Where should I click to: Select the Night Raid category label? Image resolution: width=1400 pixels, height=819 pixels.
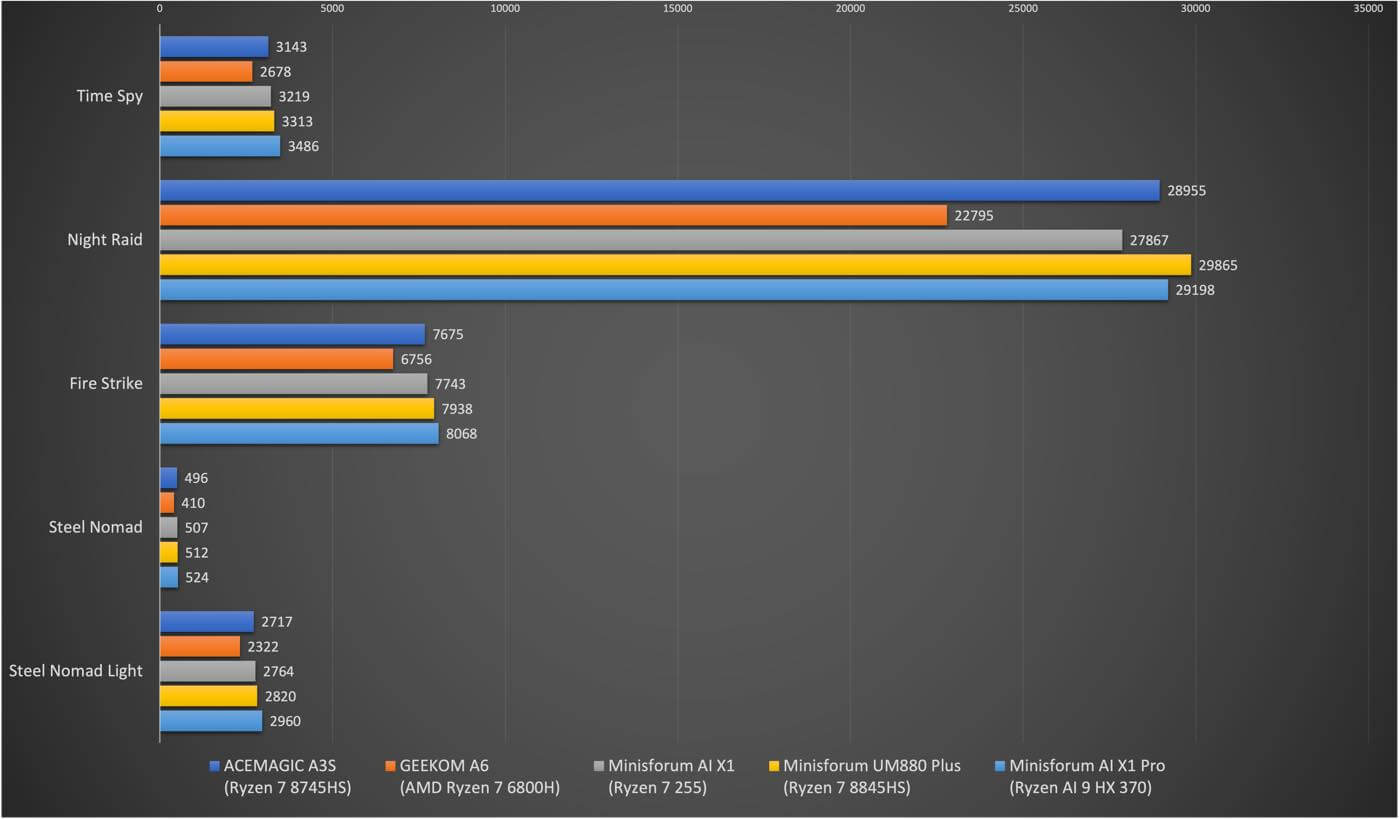pyautogui.click(x=105, y=240)
